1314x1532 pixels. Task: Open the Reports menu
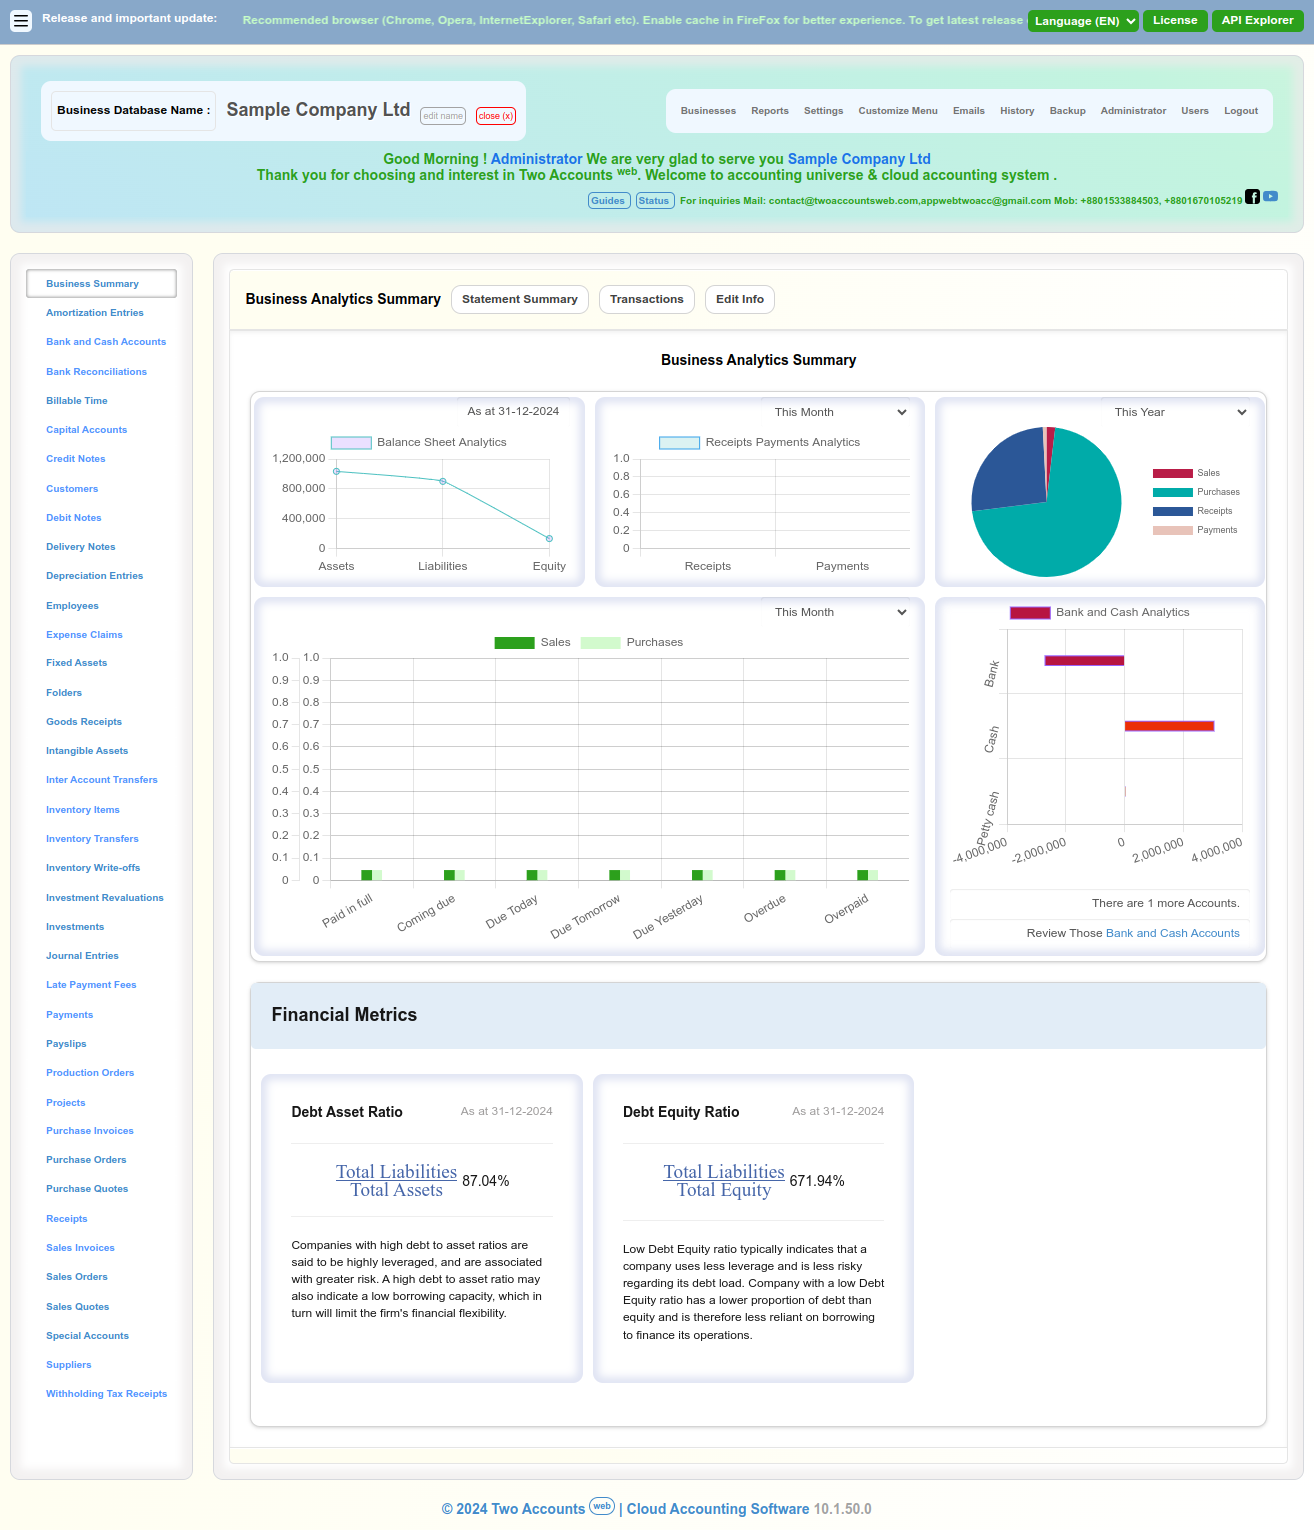(x=769, y=111)
